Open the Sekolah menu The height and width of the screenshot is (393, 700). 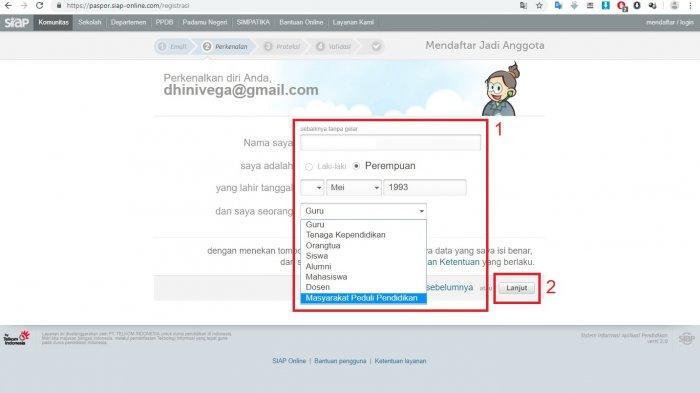click(90, 22)
